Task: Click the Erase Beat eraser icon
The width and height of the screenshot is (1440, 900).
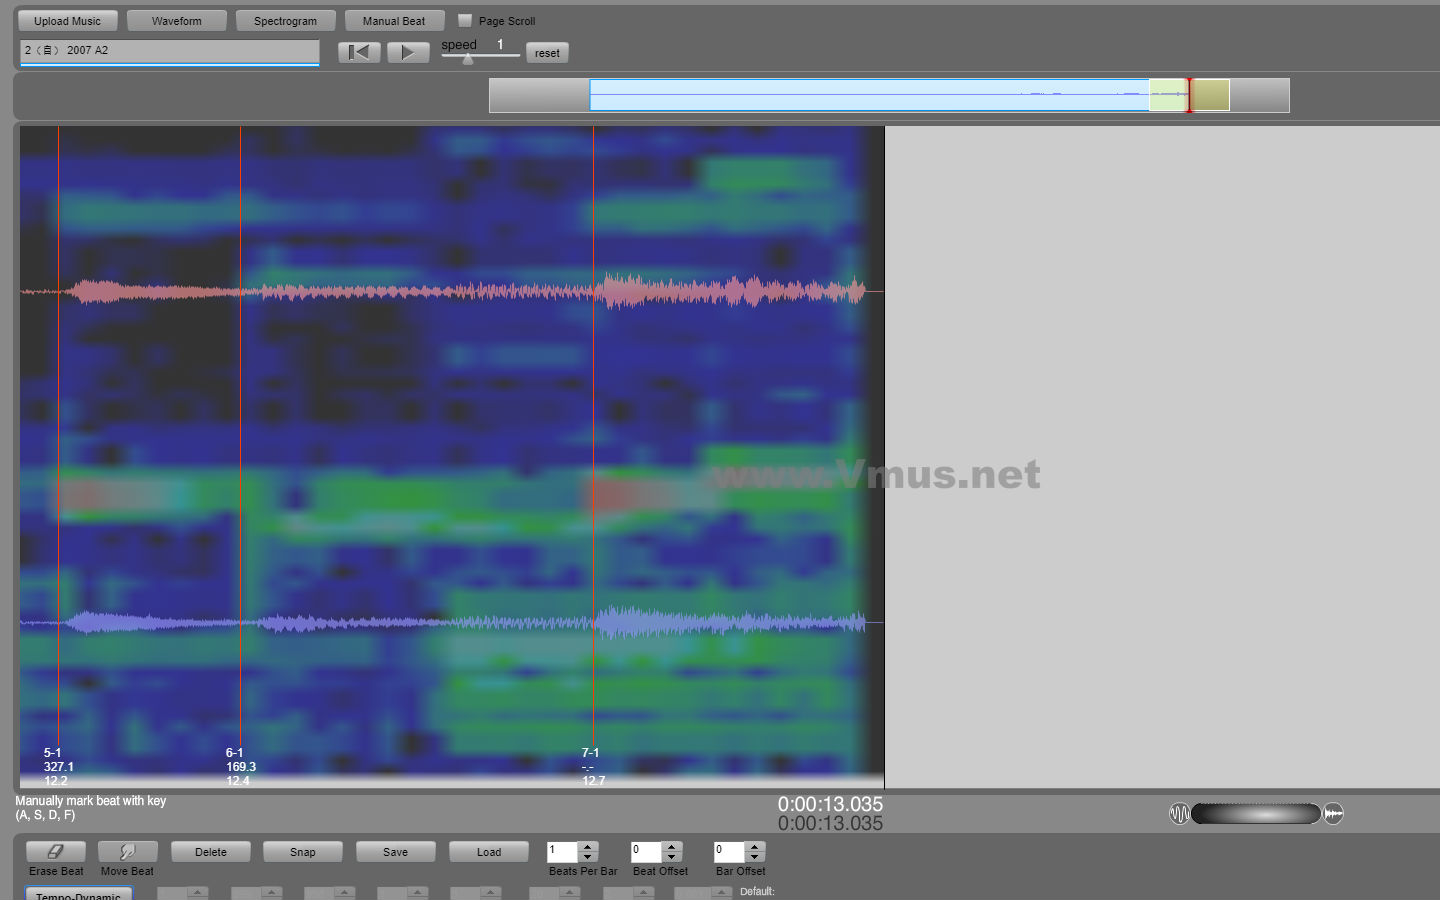Action: tap(56, 852)
